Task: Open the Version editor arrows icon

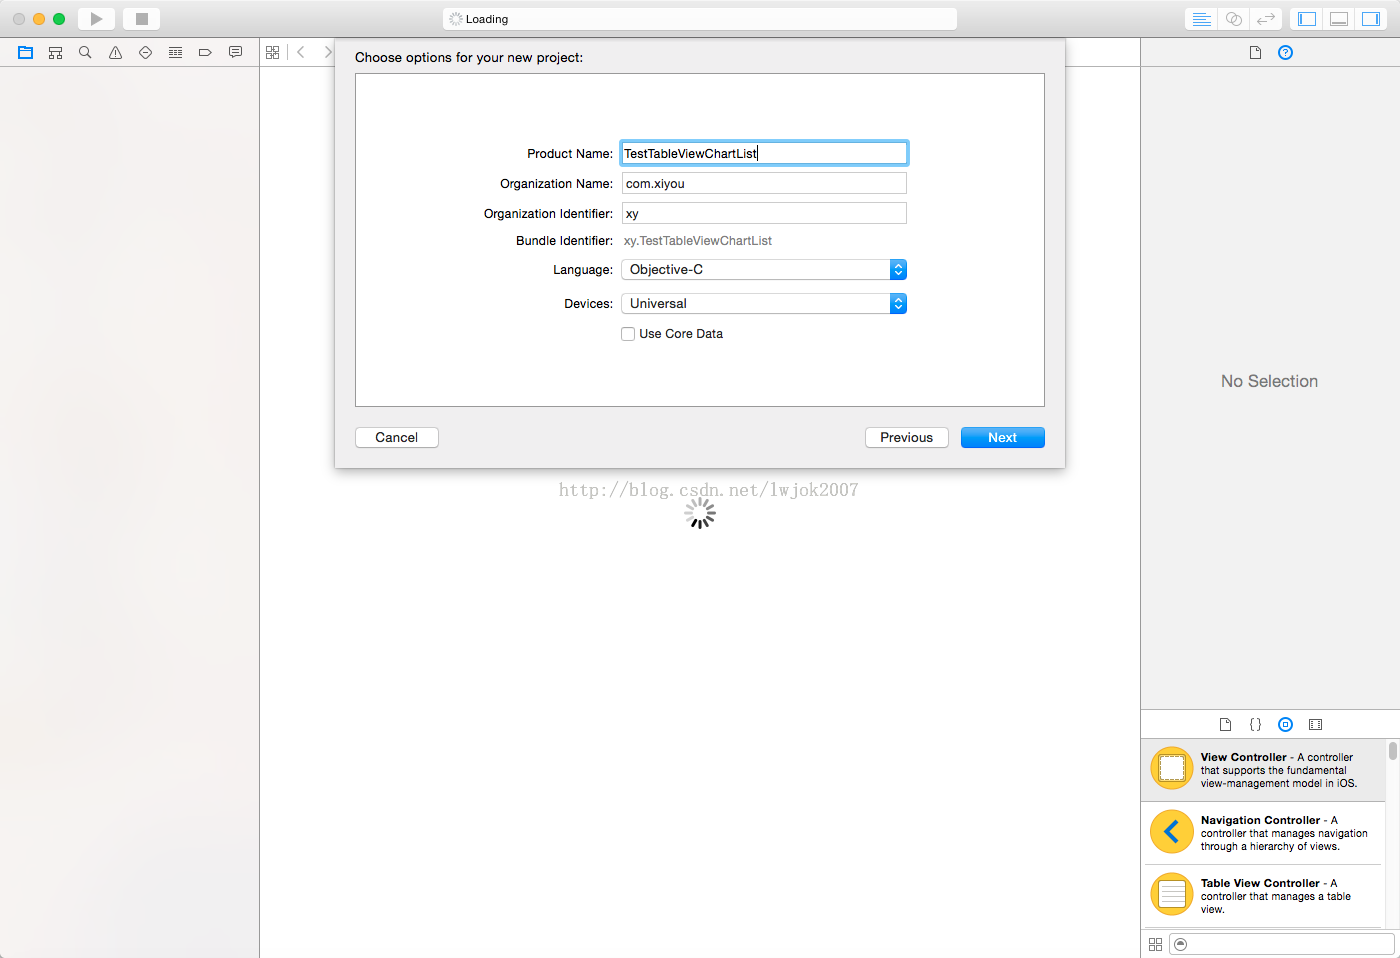Action: pos(1265,18)
